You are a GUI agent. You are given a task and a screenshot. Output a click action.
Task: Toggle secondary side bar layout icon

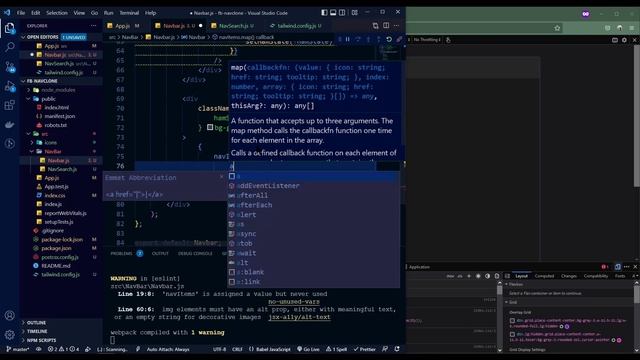click(x=342, y=13)
